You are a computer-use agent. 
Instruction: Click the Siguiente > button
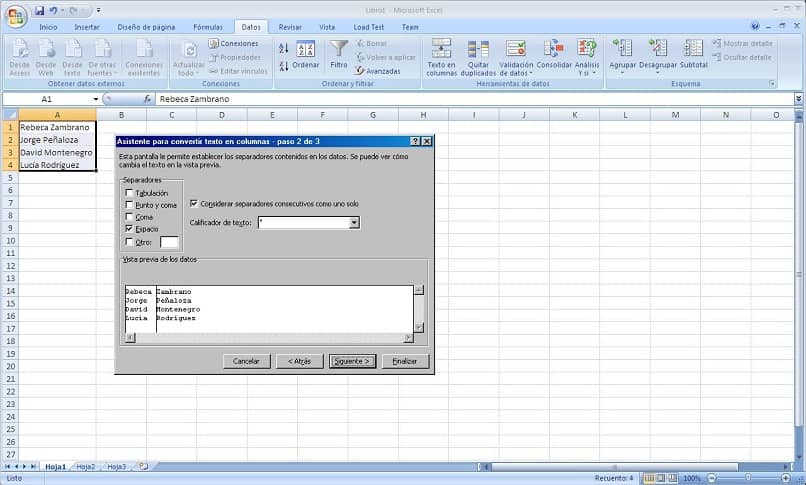[x=352, y=361]
